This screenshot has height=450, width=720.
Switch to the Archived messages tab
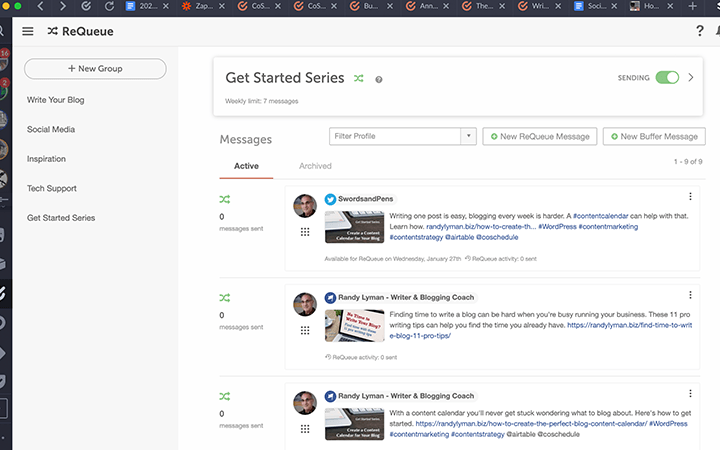pos(315,166)
